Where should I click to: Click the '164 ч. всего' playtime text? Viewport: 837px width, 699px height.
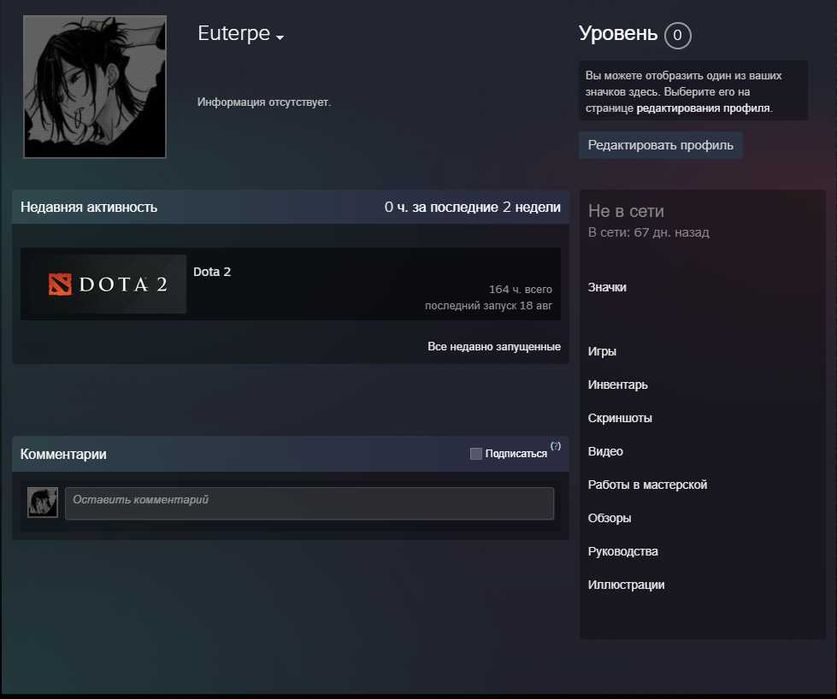[x=520, y=289]
